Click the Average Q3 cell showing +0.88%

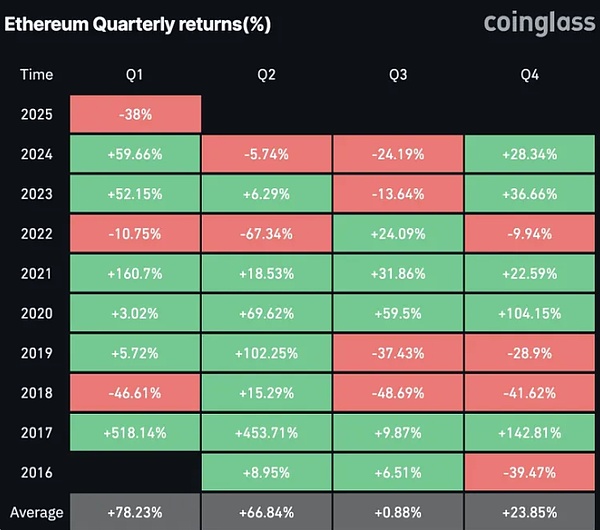coord(398,512)
